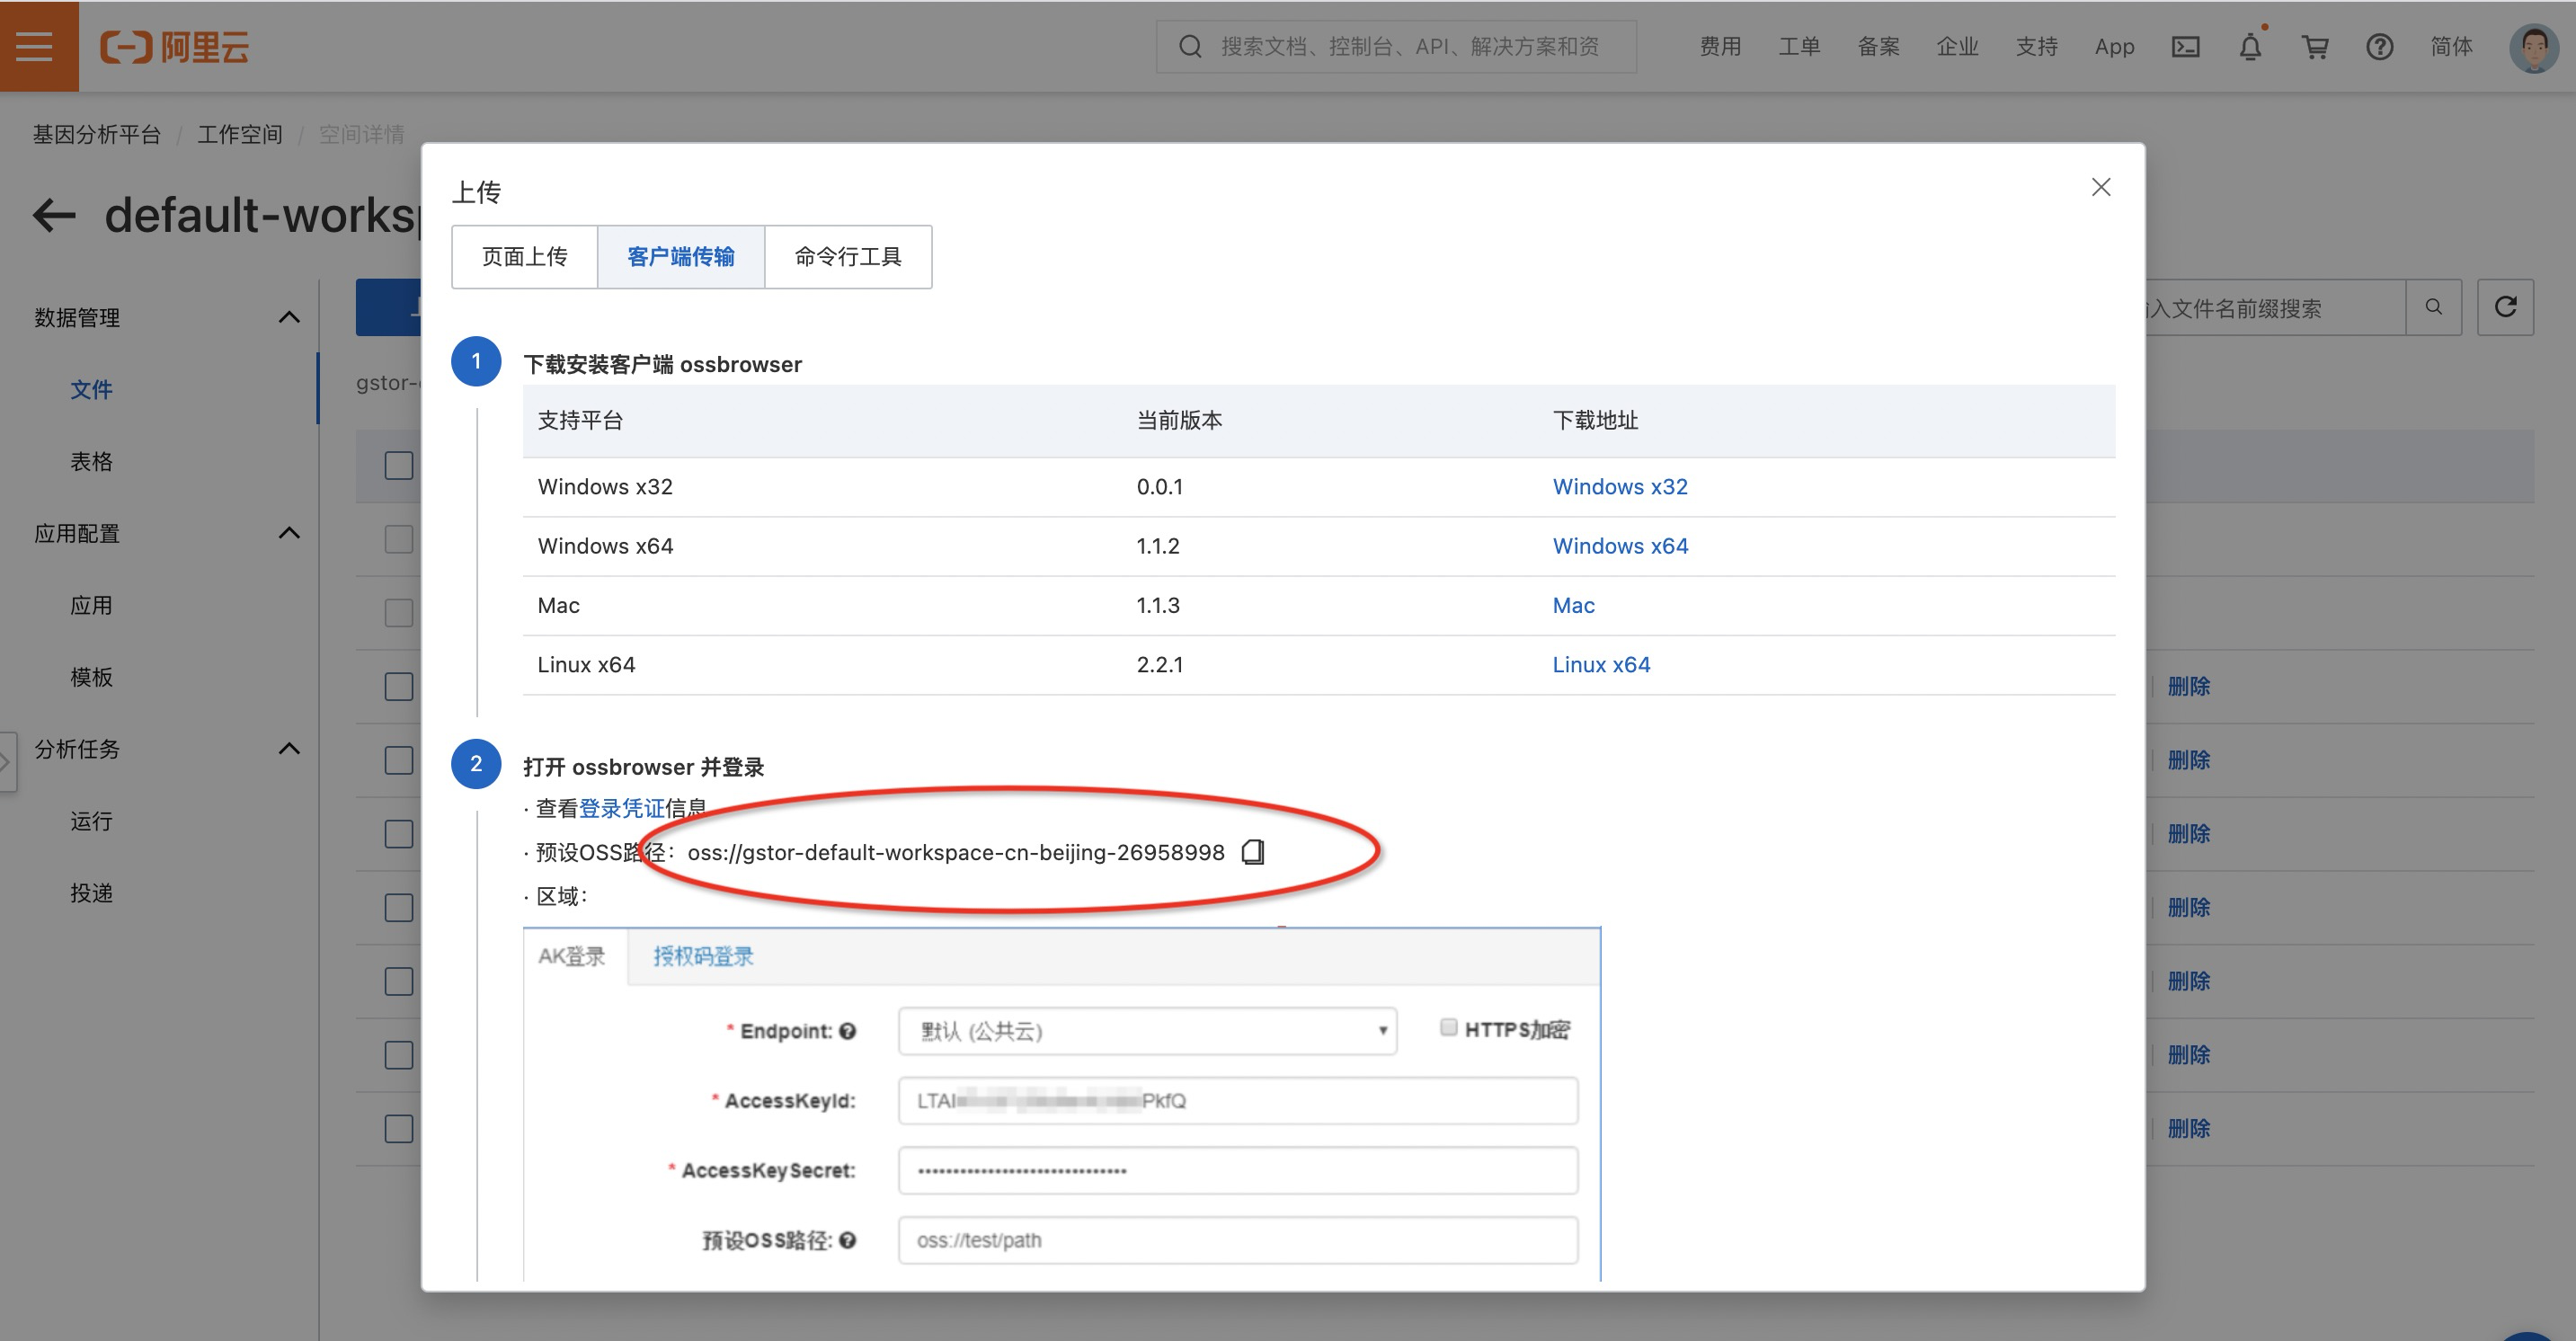Screen dimensions: 2576x1341
Task: Open help question mark icon
Action: coord(2380,47)
